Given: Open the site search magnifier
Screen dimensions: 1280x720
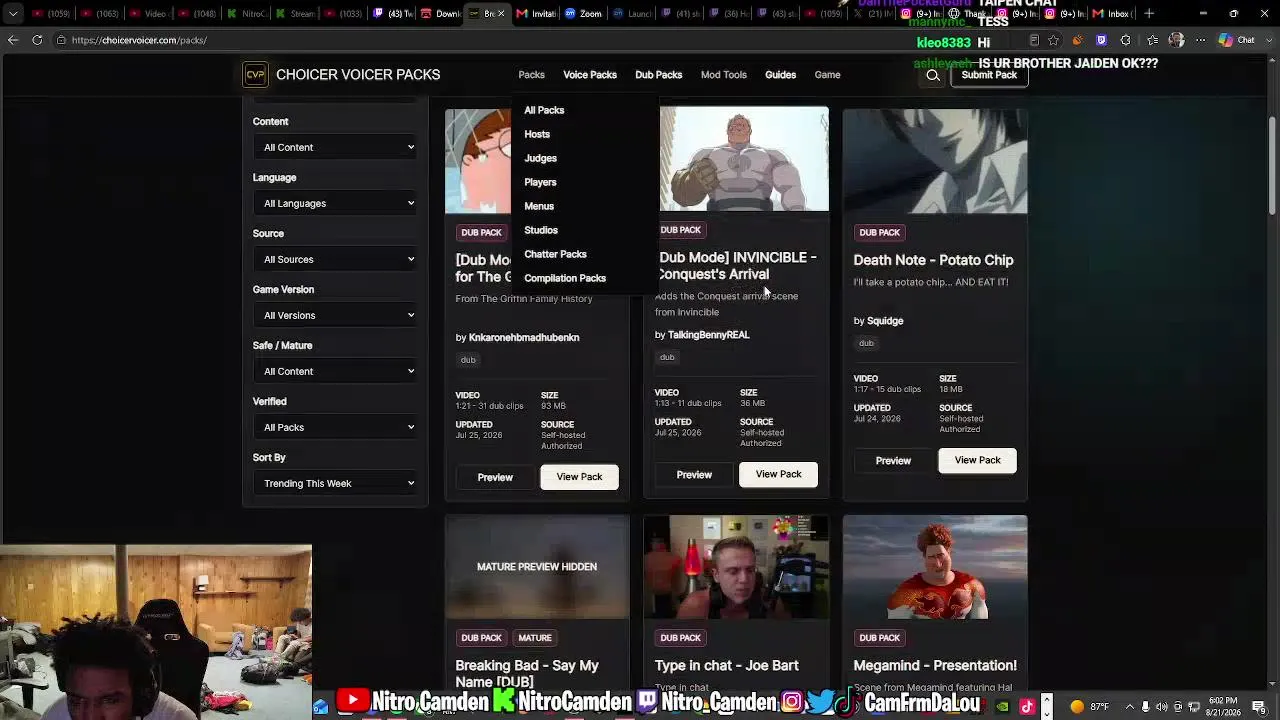Looking at the screenshot, I should (933, 75).
